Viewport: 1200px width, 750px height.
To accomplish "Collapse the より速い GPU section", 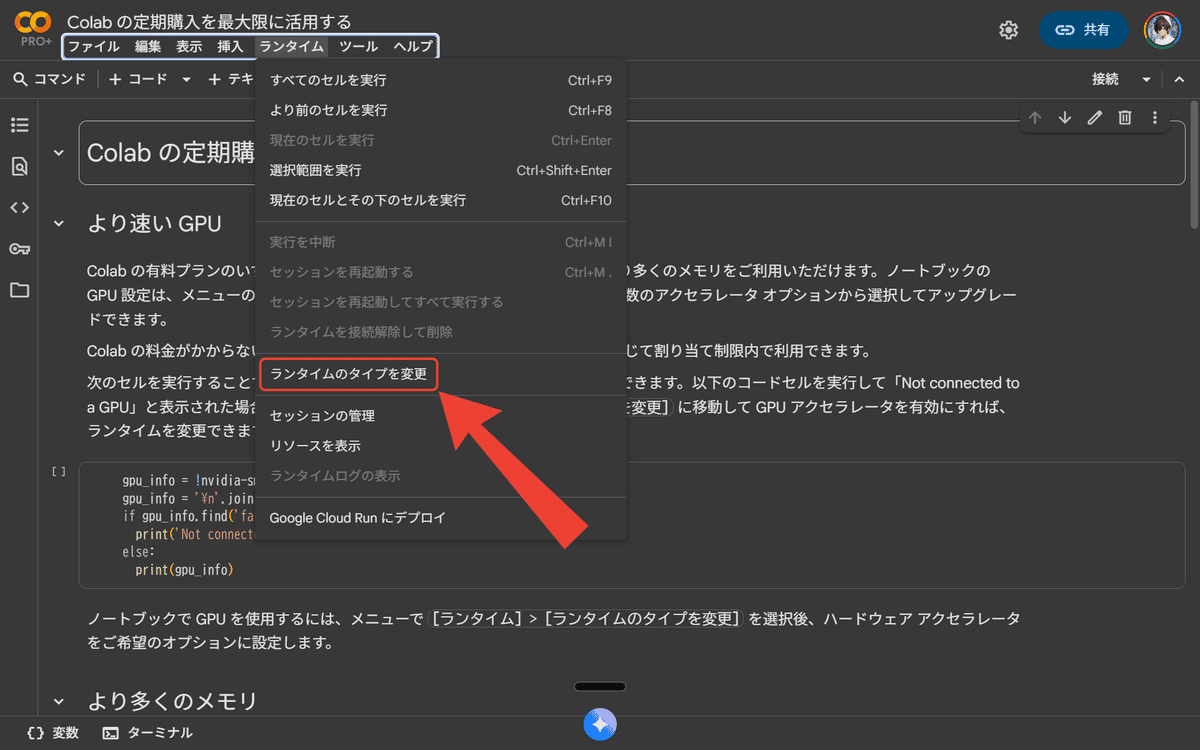I will (x=58, y=223).
